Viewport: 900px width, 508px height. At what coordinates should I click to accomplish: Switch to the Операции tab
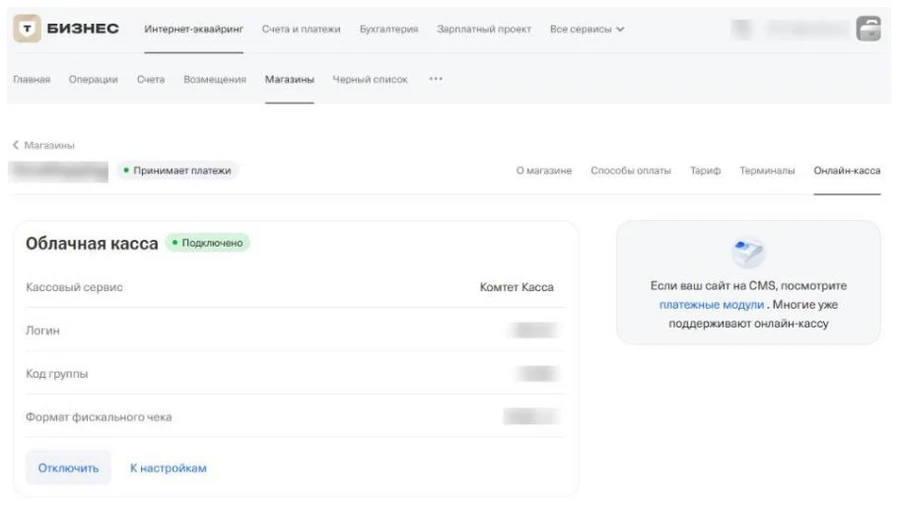pyautogui.click(x=93, y=80)
